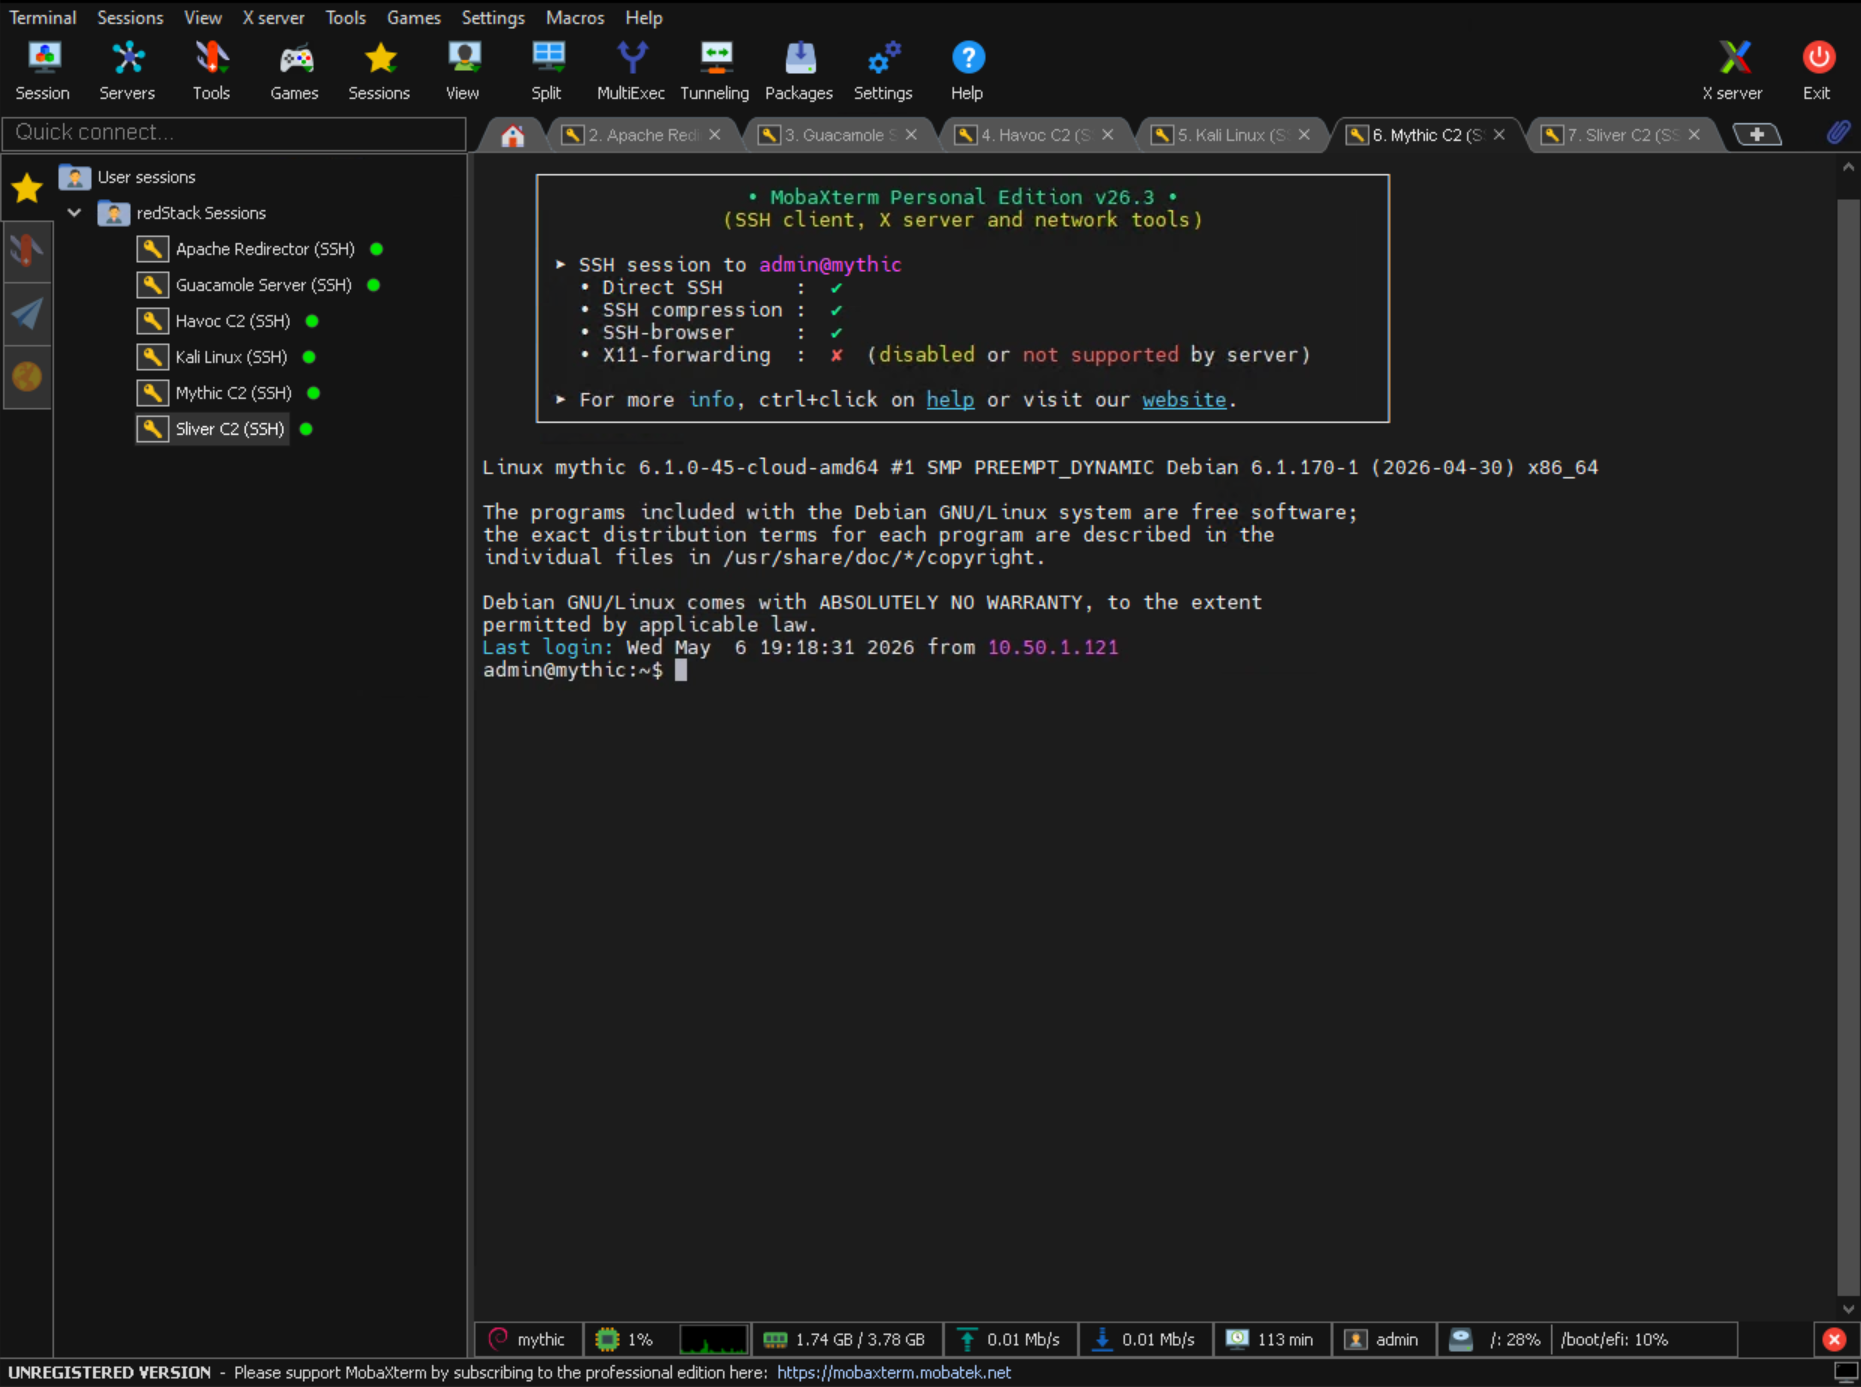1861x1387 pixels.
Task: Click the help link in banner
Action: (x=950, y=399)
